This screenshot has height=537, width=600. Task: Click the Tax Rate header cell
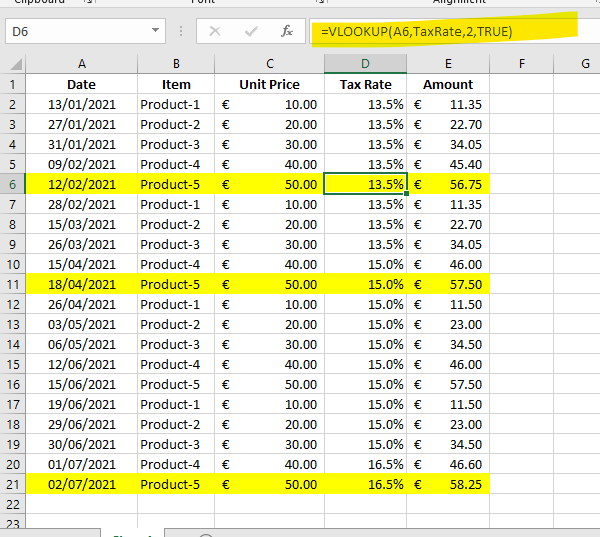(365, 84)
